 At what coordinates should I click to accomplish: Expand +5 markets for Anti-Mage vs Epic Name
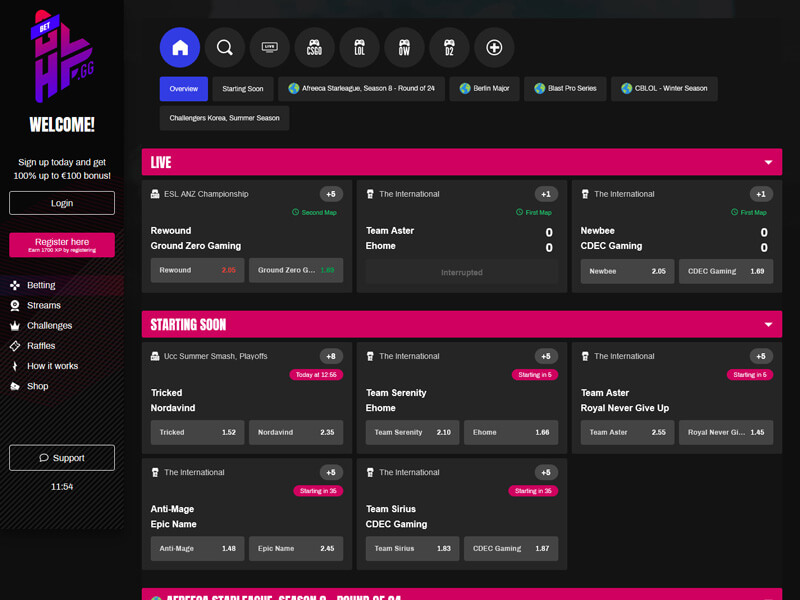pos(331,472)
